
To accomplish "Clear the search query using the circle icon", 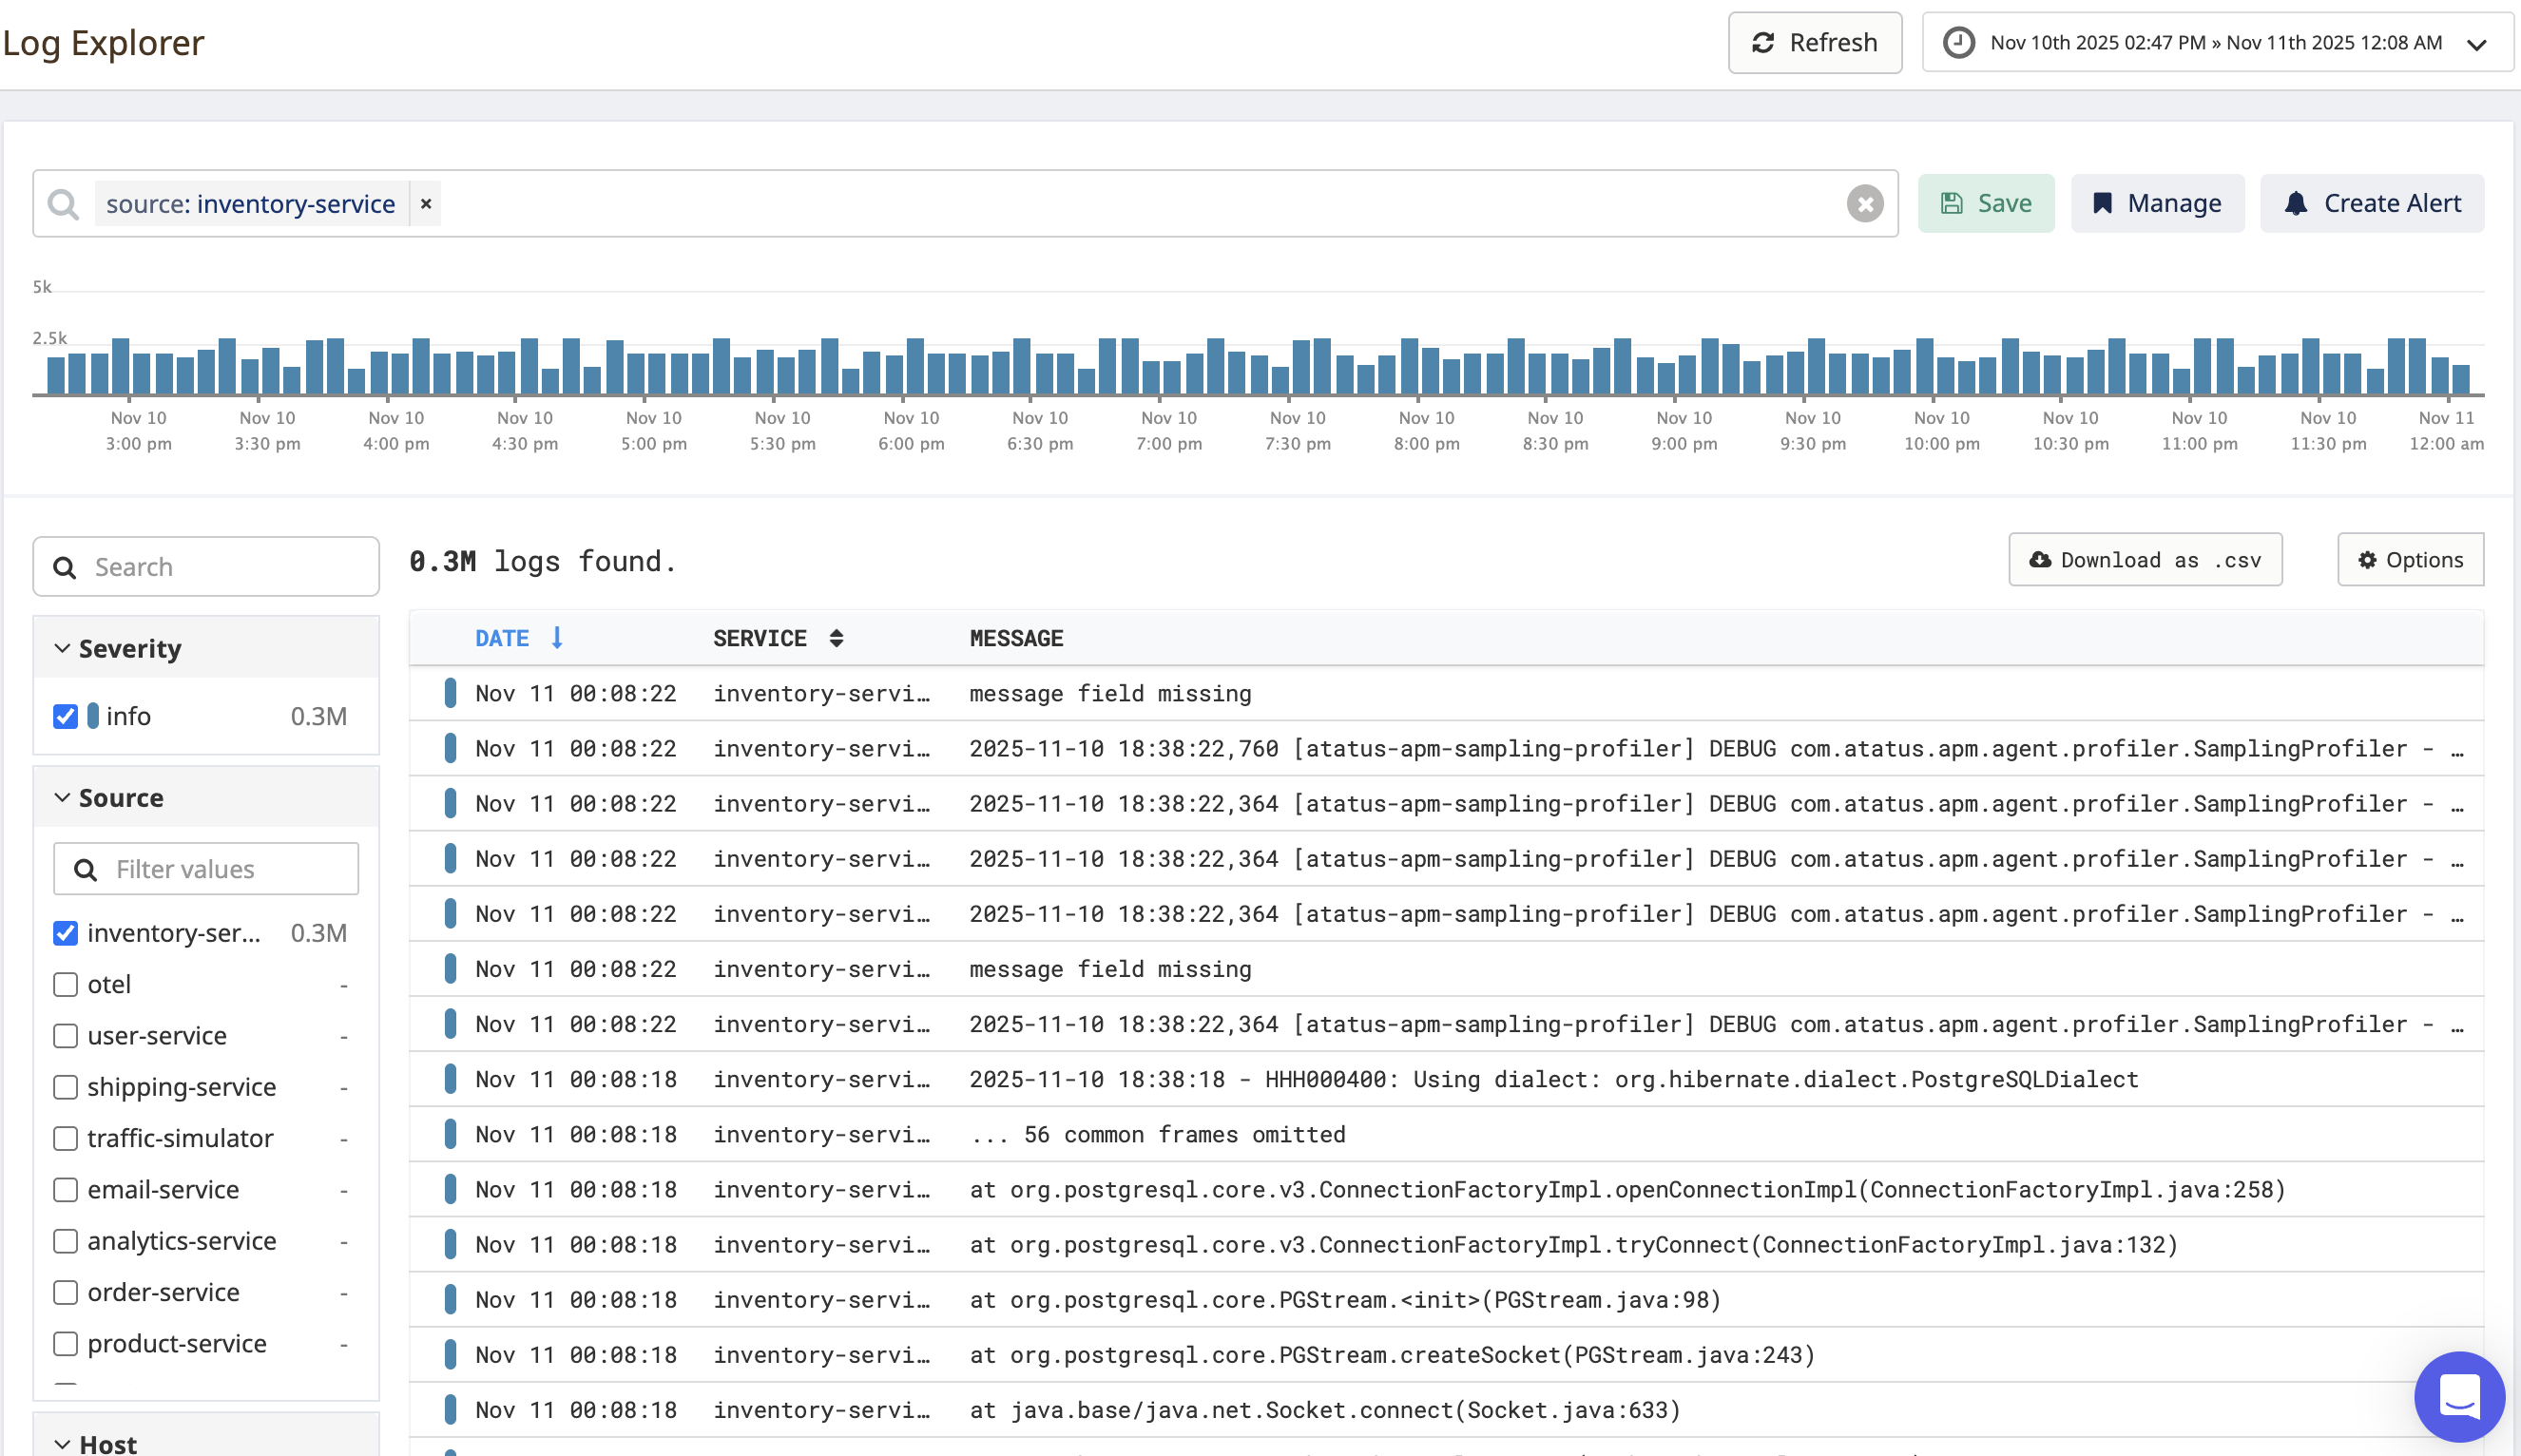I will tap(1864, 203).
